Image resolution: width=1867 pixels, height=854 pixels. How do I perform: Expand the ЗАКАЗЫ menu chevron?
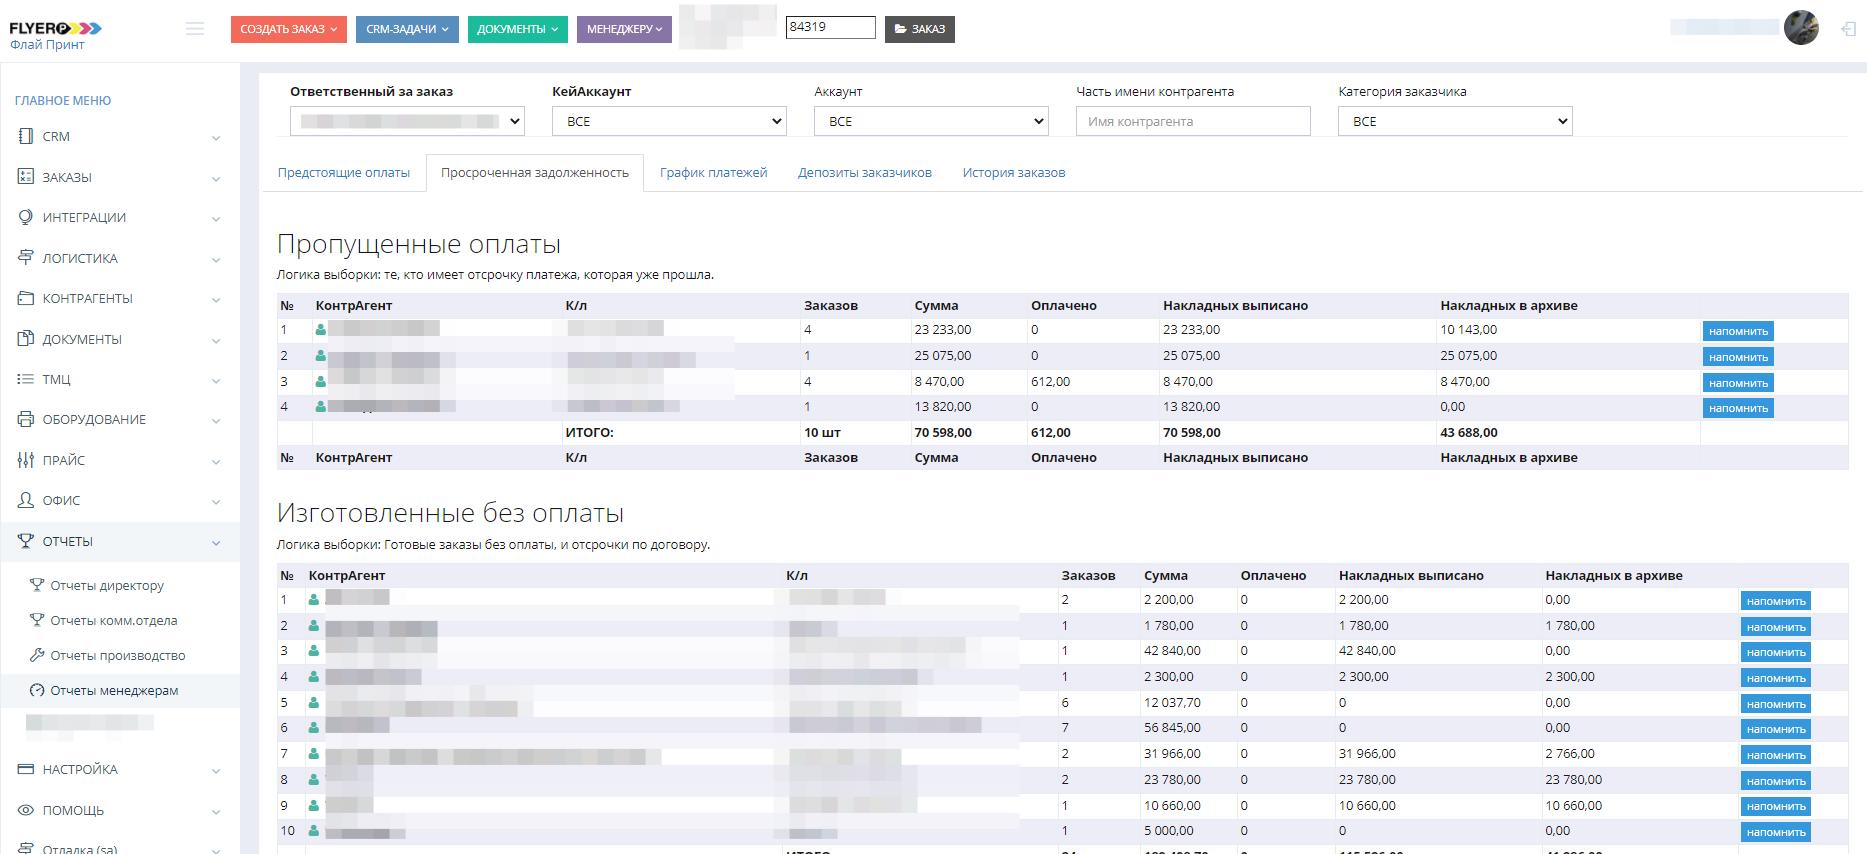(216, 179)
